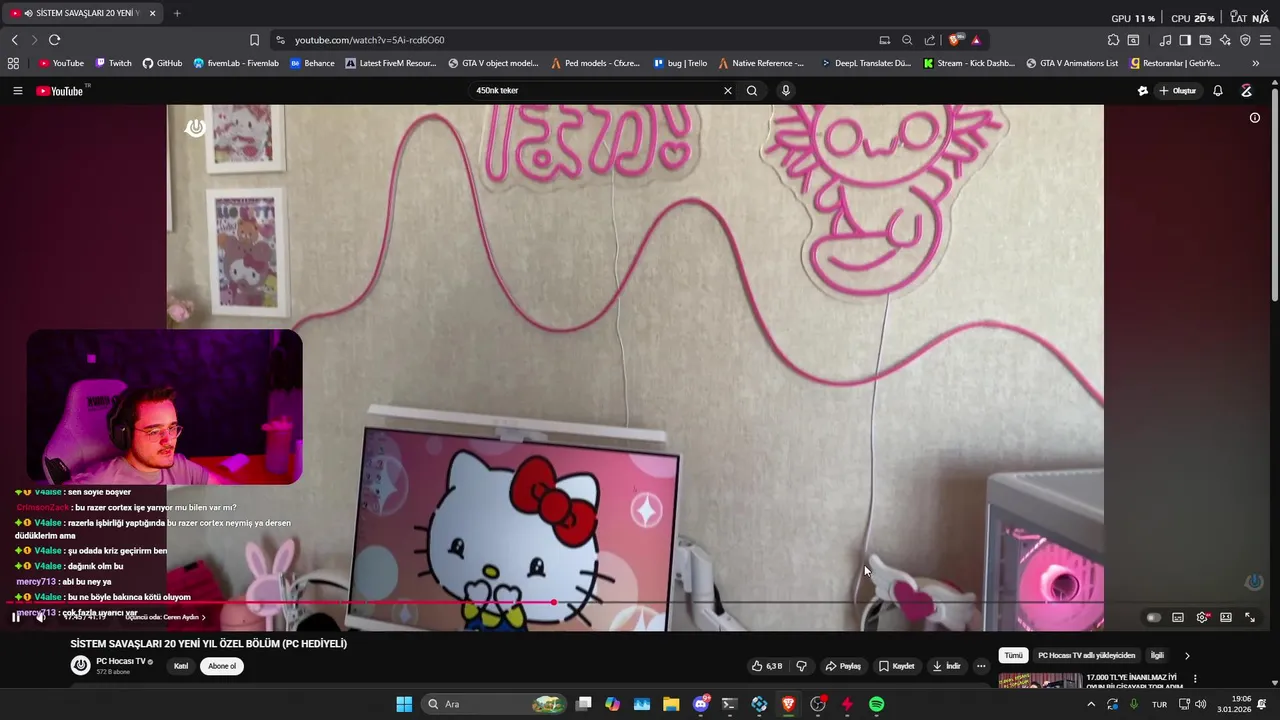Dislike the video thumbs-down button
This screenshot has width=1280, height=720.
click(801, 666)
